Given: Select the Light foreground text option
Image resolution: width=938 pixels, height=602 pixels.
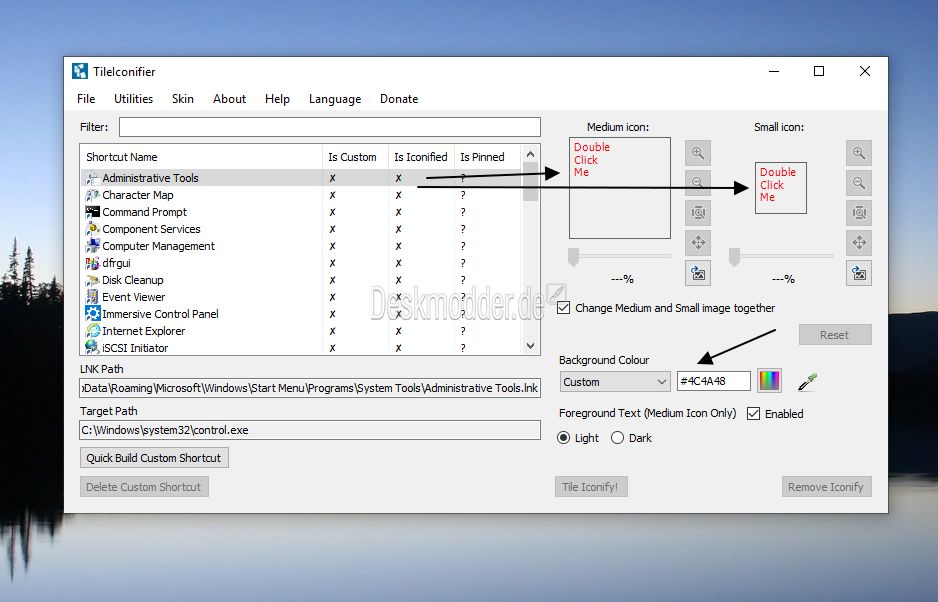Looking at the screenshot, I should pos(563,438).
